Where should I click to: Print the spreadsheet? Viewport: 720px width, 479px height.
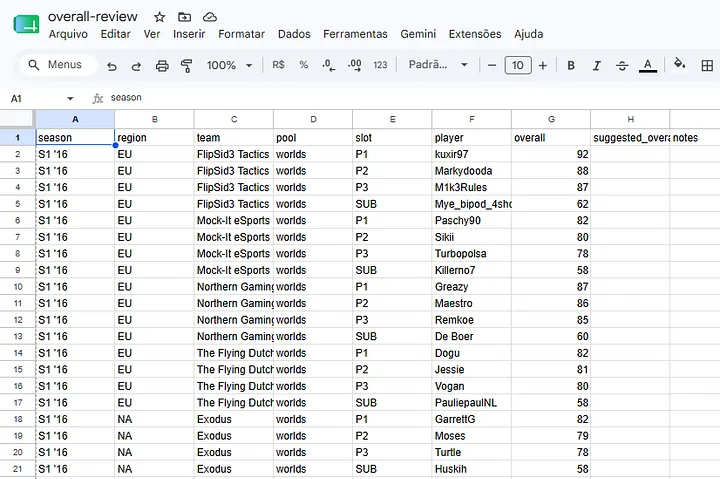(x=162, y=66)
